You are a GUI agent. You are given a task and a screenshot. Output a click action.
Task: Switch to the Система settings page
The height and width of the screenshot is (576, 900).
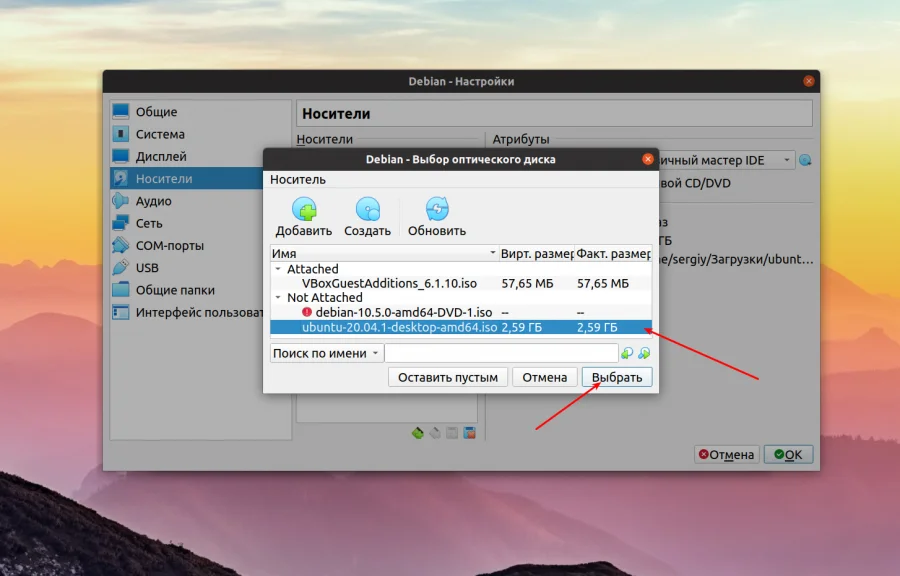pos(158,133)
